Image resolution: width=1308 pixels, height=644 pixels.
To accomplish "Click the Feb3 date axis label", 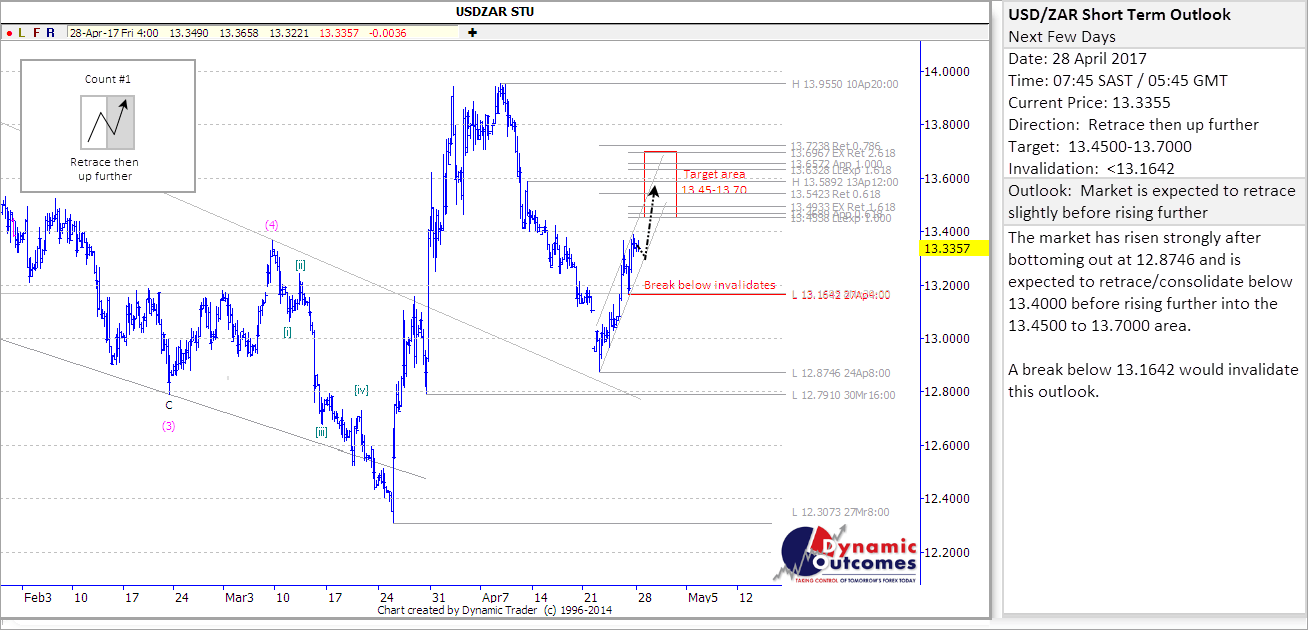I will point(37,598).
